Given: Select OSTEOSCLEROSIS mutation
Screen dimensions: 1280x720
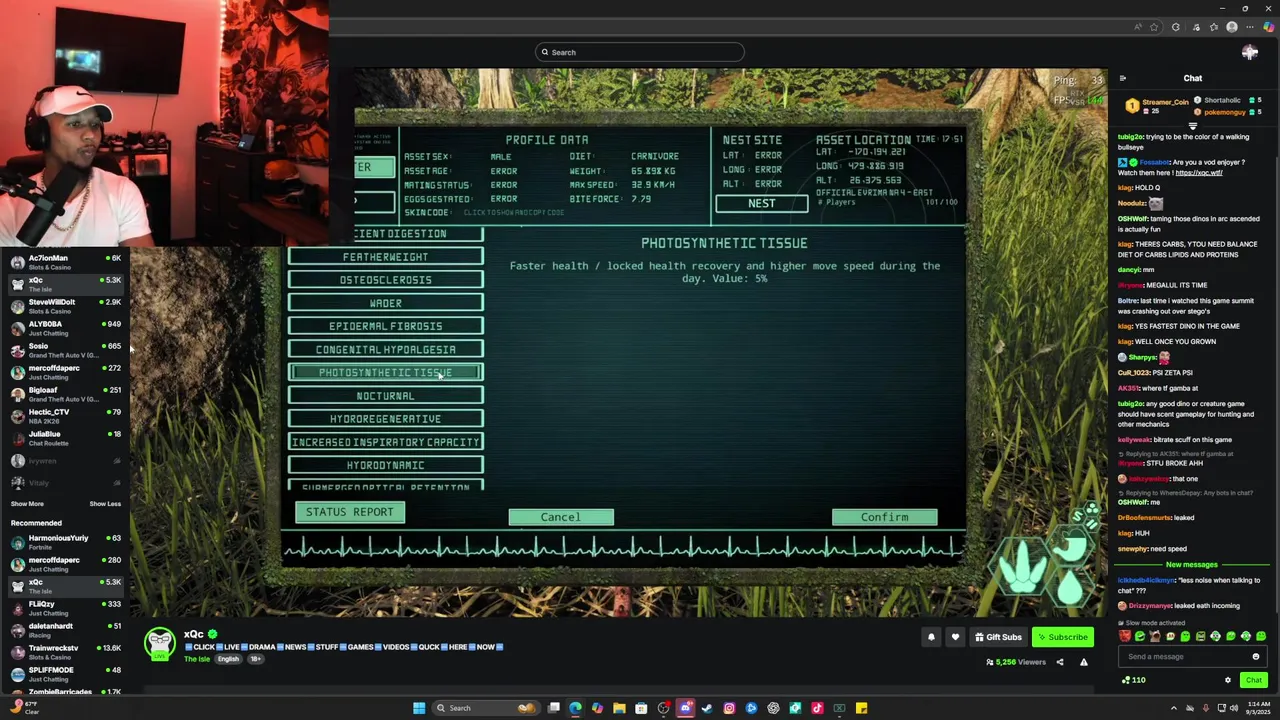Looking at the screenshot, I should (x=385, y=280).
